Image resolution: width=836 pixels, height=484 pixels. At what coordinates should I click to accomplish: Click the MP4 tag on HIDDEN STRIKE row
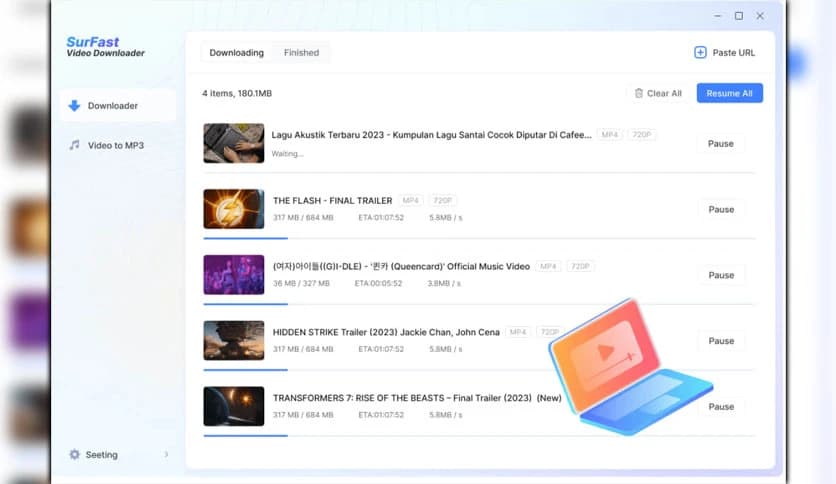(x=518, y=332)
